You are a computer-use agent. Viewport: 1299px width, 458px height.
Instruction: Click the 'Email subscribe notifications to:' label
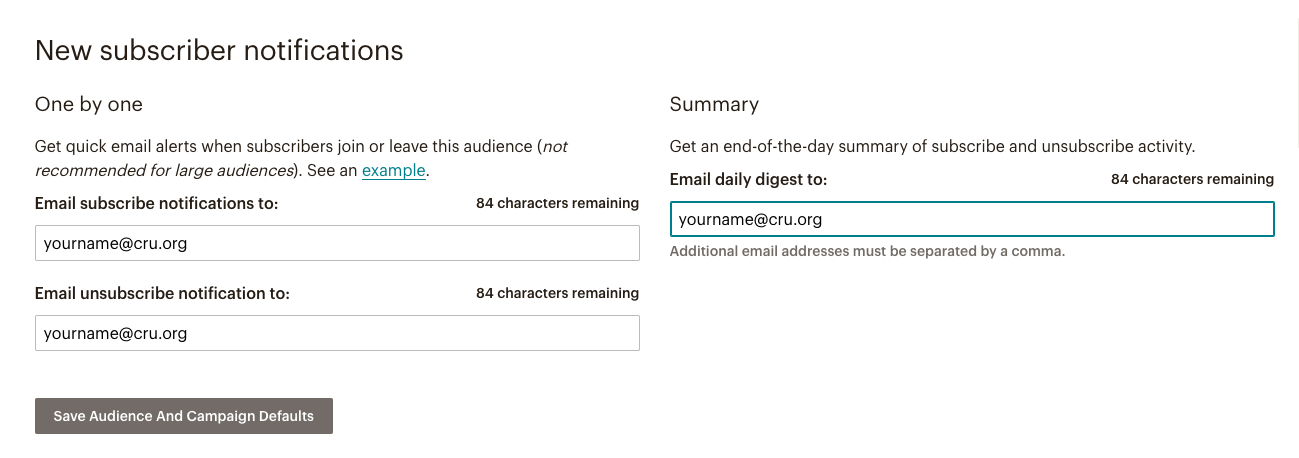click(x=156, y=203)
